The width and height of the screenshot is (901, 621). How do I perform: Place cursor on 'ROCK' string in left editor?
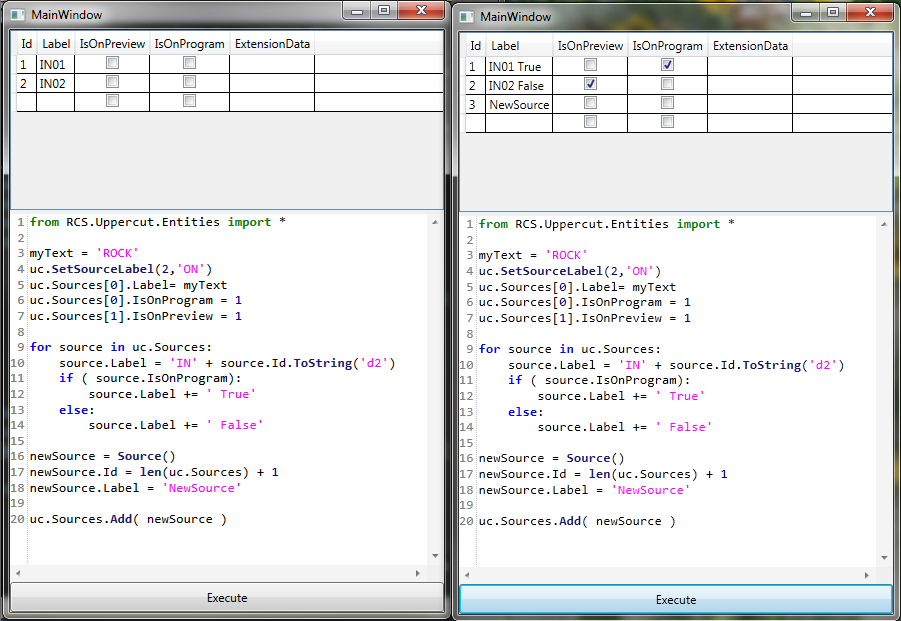tap(117, 253)
